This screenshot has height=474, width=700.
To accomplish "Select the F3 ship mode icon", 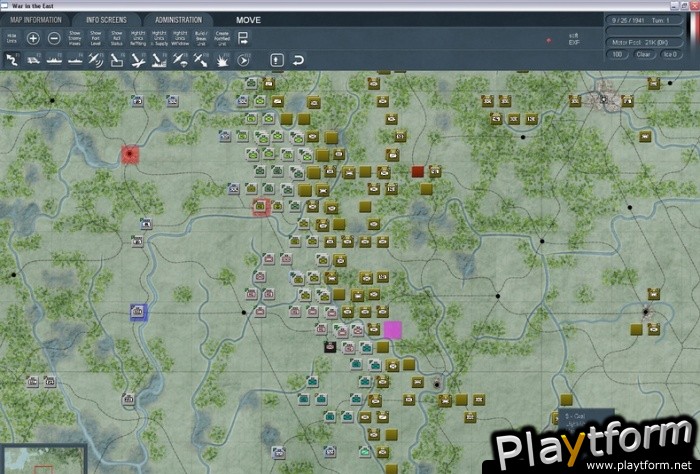I will pyautogui.click(x=54, y=60).
